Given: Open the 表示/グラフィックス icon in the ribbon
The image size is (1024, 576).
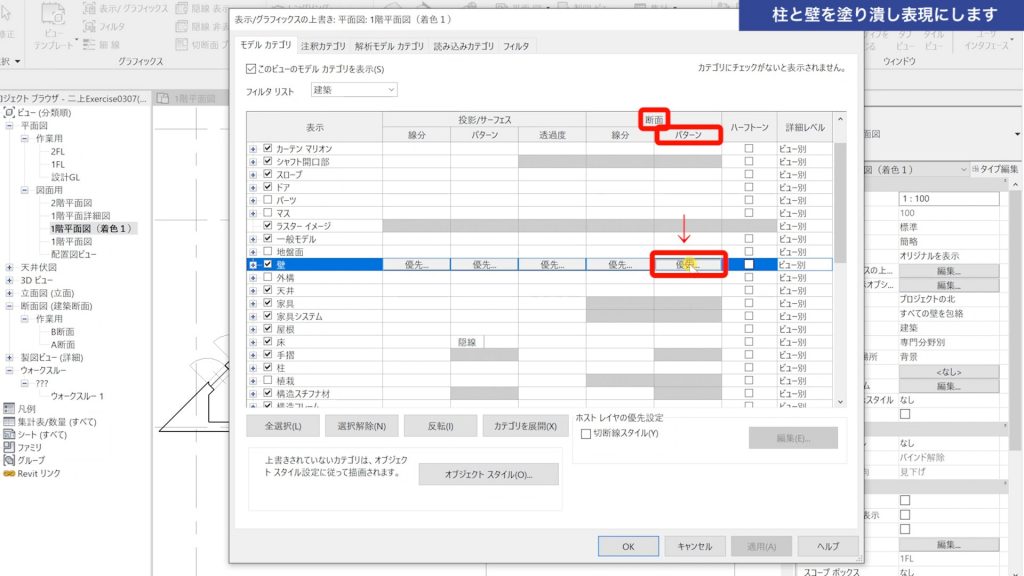Looking at the screenshot, I should [88, 10].
